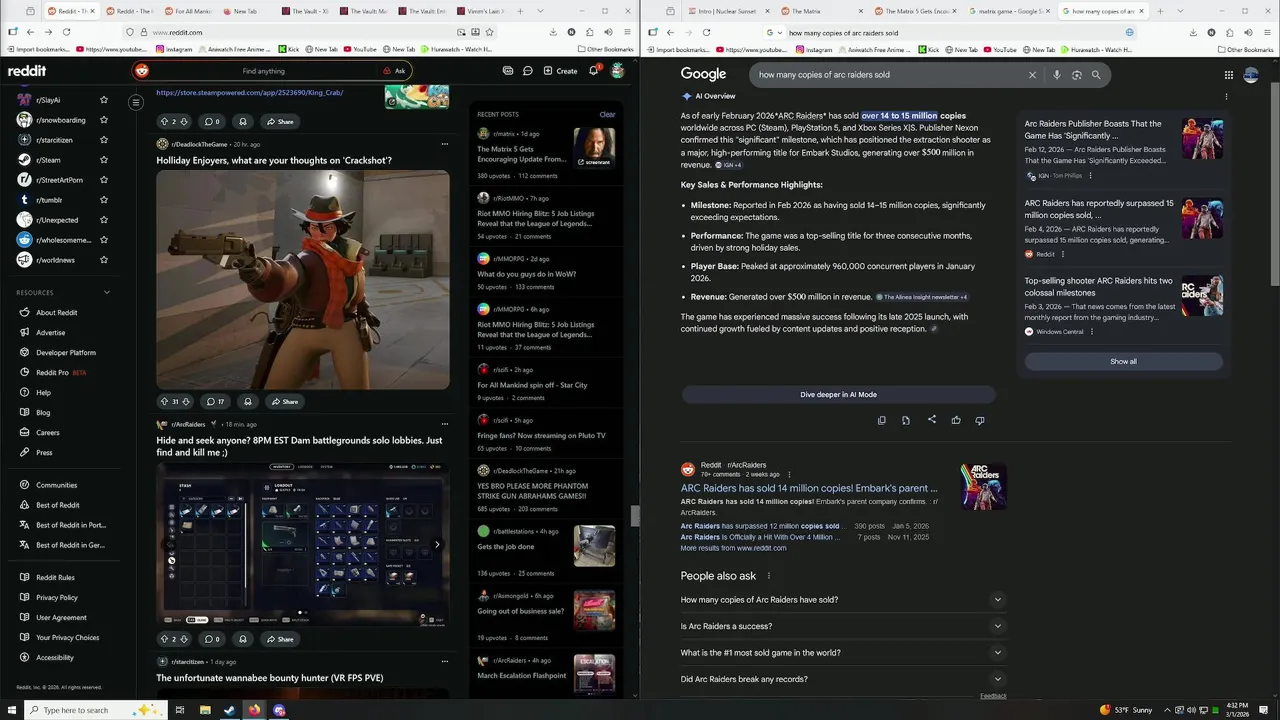Open AI Overview more options menu
The image size is (1280, 720).
(1226, 97)
